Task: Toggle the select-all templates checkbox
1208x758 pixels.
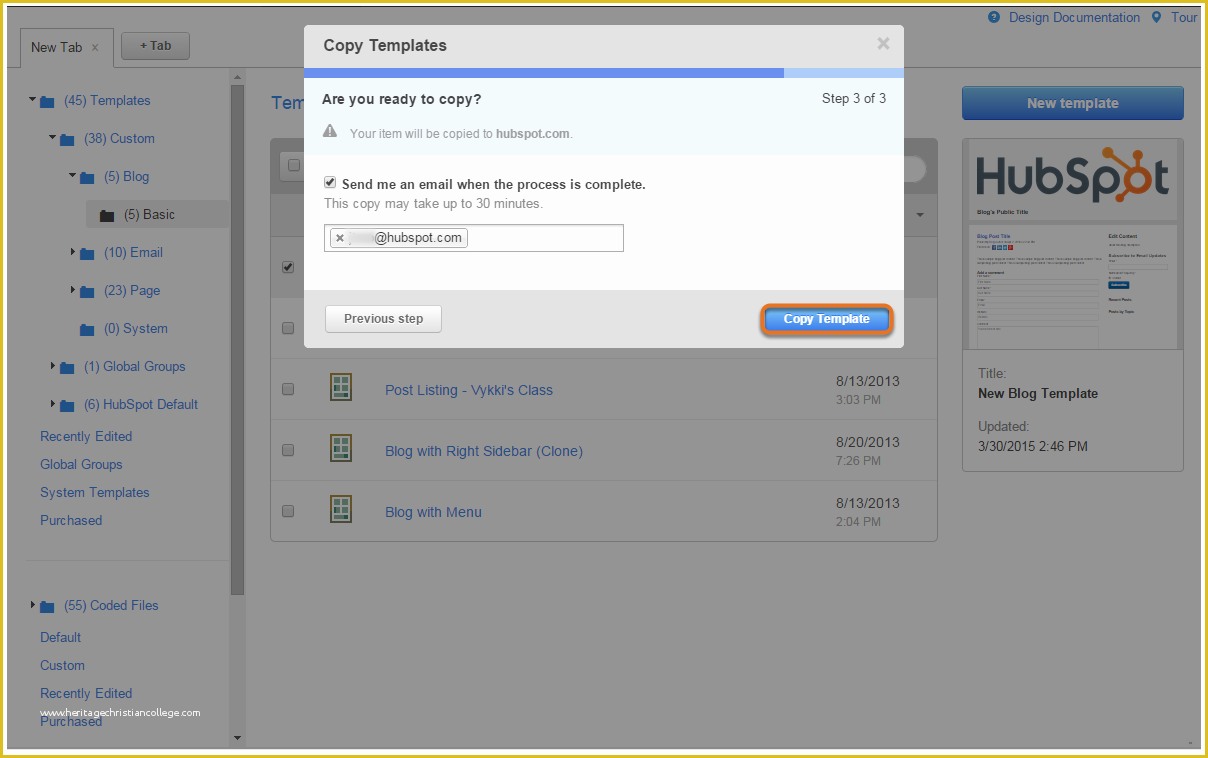Action: point(294,165)
